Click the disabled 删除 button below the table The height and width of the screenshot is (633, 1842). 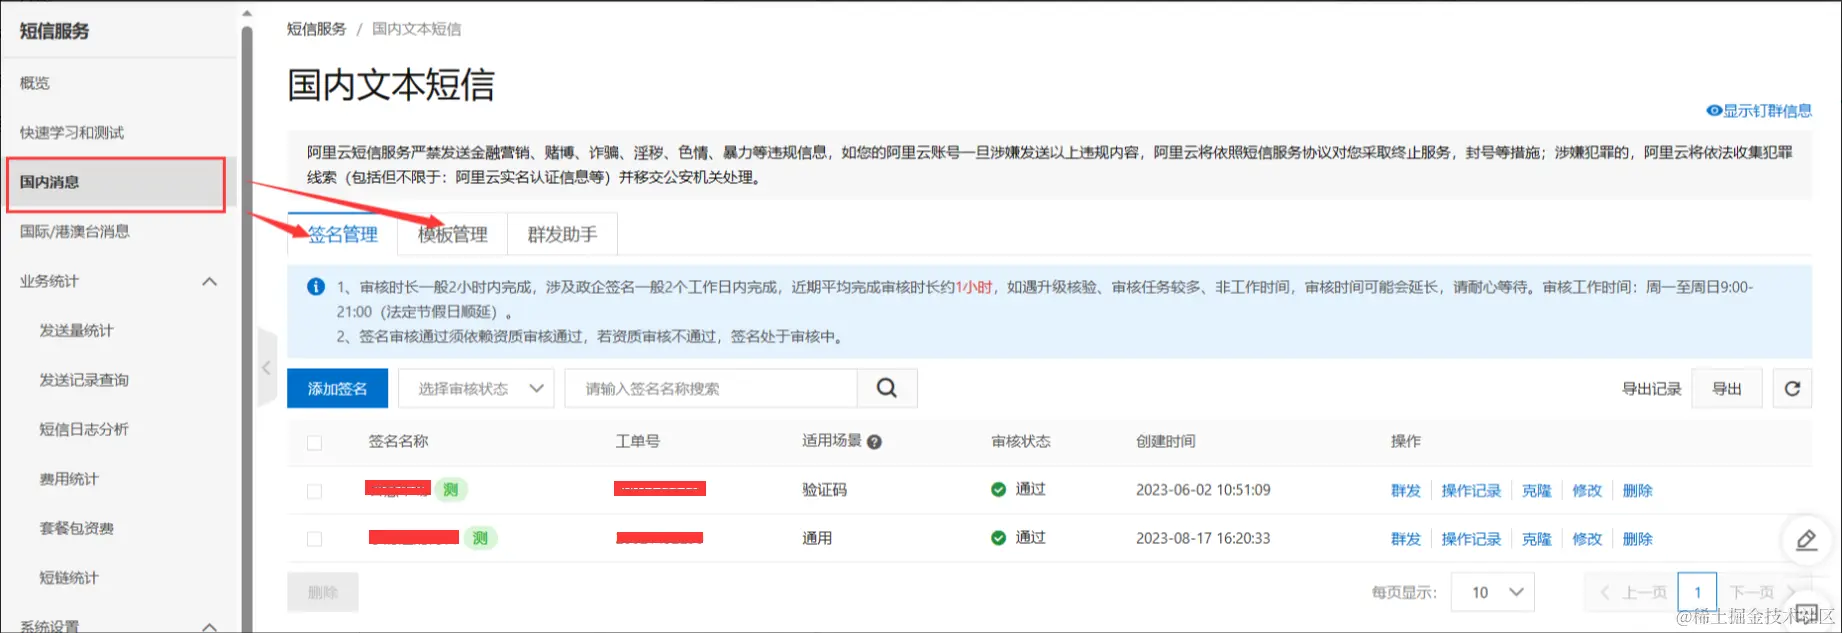[x=323, y=592]
